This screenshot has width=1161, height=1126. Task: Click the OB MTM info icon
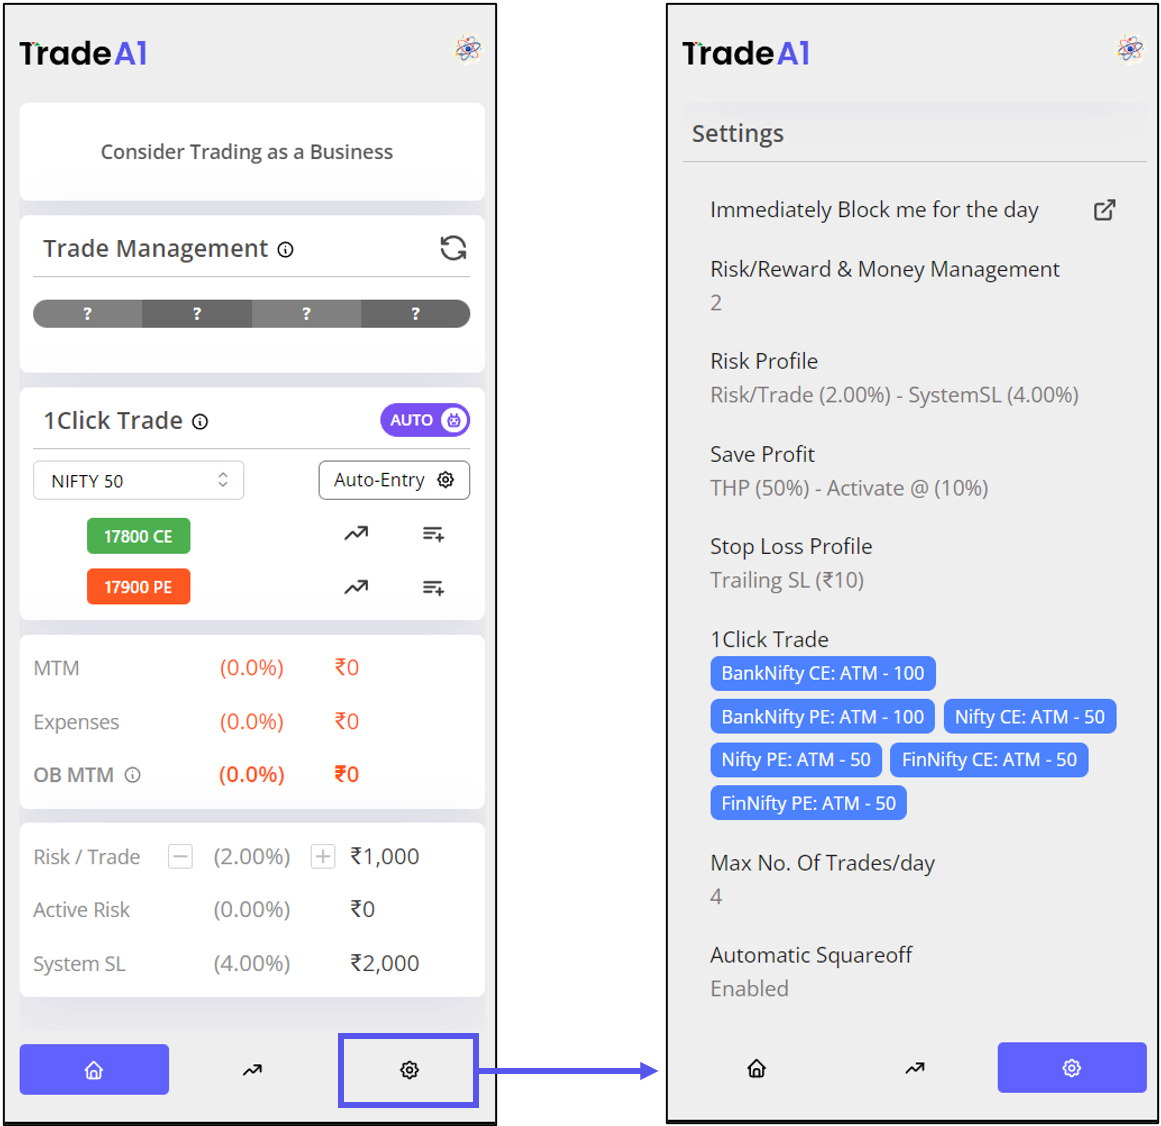tap(133, 775)
